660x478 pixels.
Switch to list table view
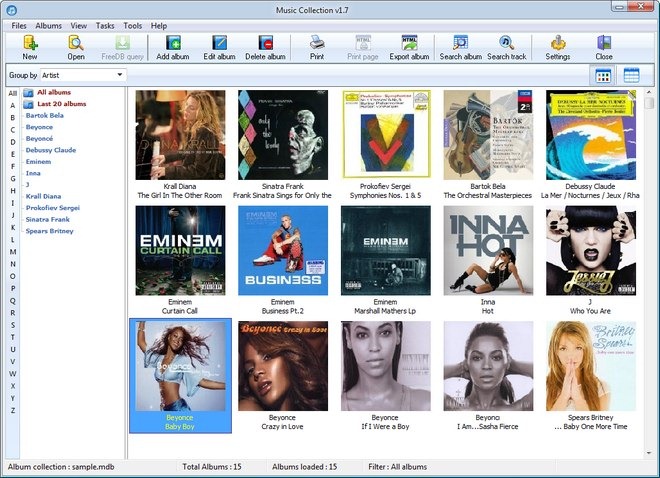pyautogui.click(x=631, y=76)
